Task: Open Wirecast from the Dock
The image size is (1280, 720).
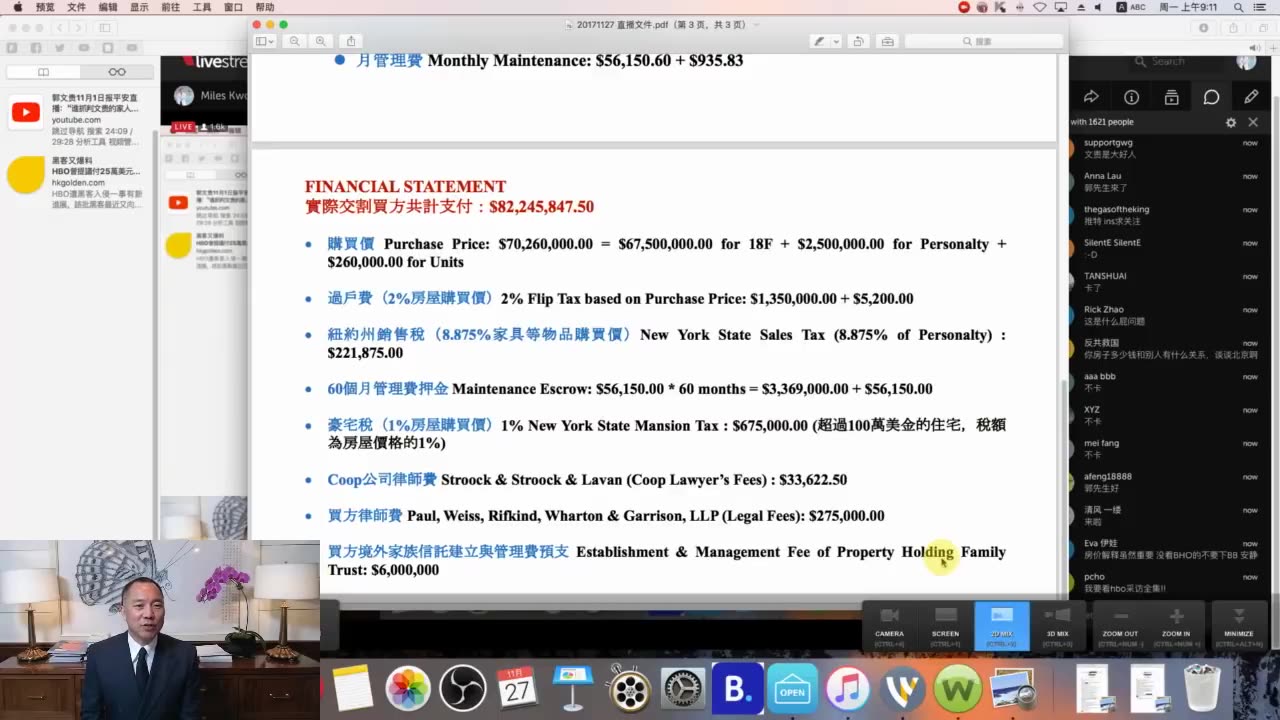Action: click(903, 688)
